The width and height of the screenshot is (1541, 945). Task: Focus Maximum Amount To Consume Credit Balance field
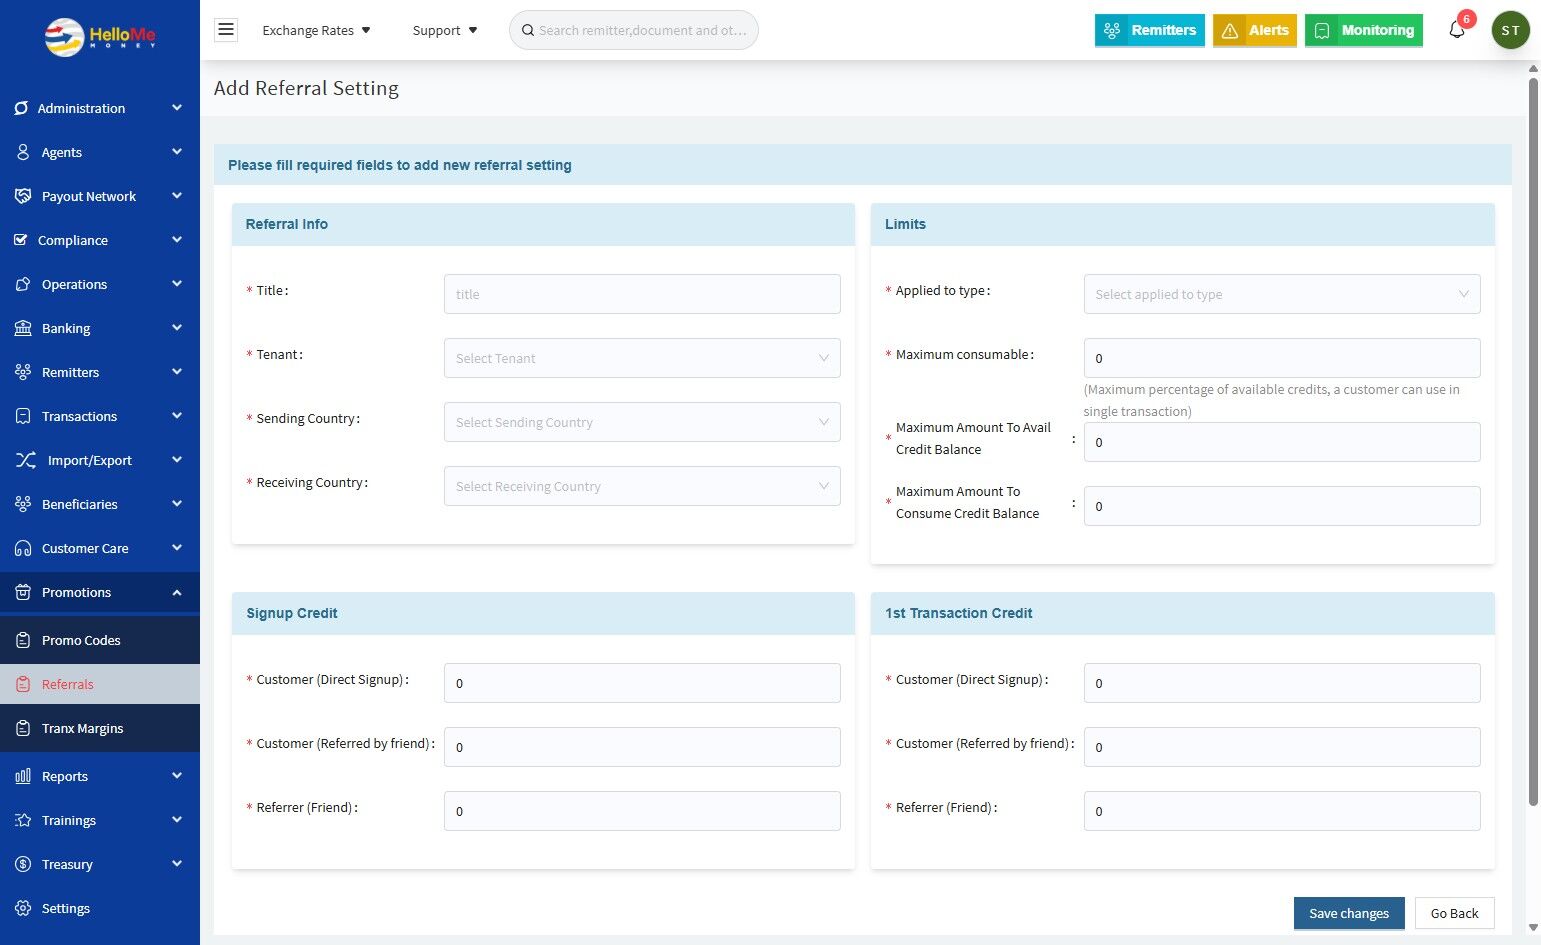pos(1282,506)
